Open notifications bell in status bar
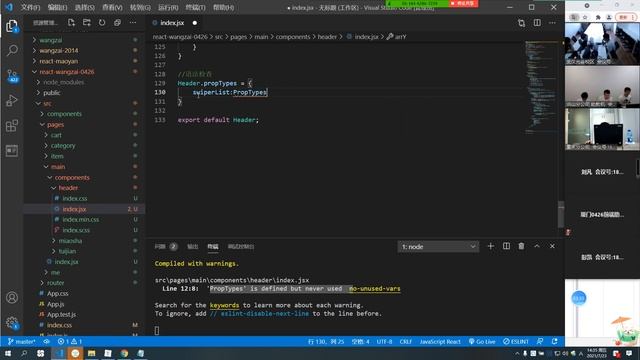Image resolution: width=640 pixels, height=360 pixels. 555,341
